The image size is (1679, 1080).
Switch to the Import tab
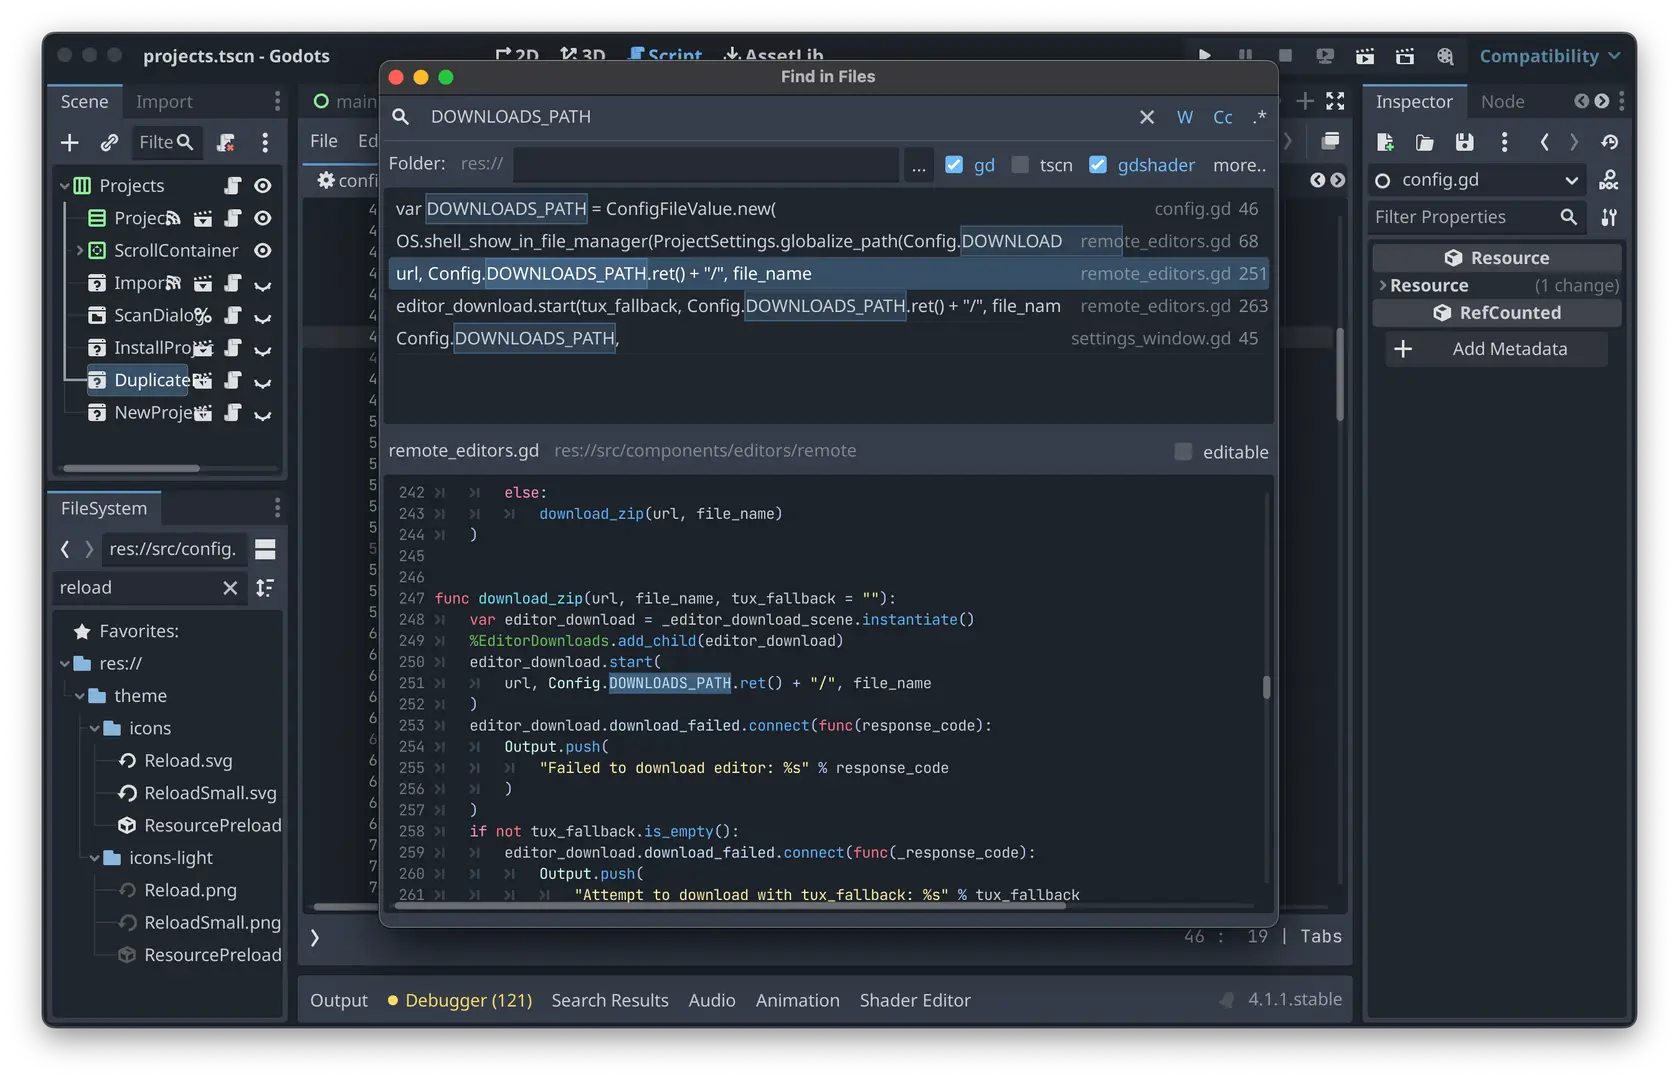[x=164, y=102]
